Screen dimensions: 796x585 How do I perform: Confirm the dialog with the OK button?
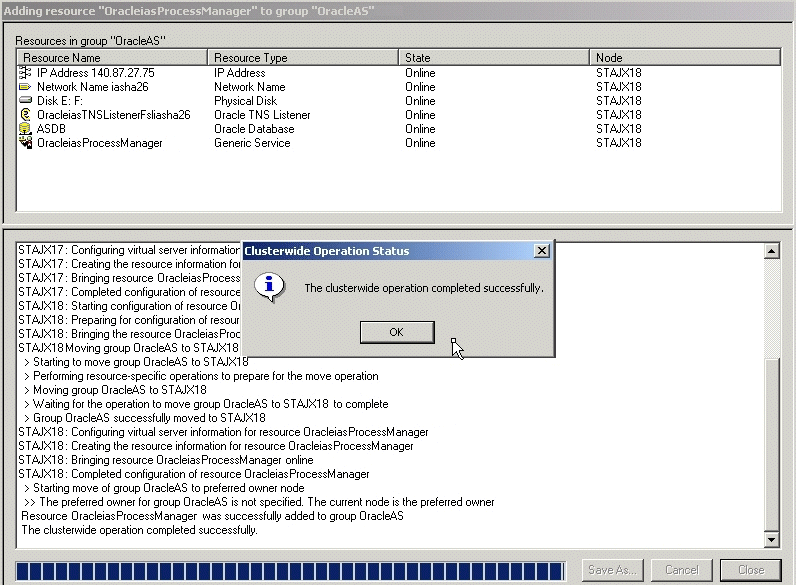pos(397,332)
